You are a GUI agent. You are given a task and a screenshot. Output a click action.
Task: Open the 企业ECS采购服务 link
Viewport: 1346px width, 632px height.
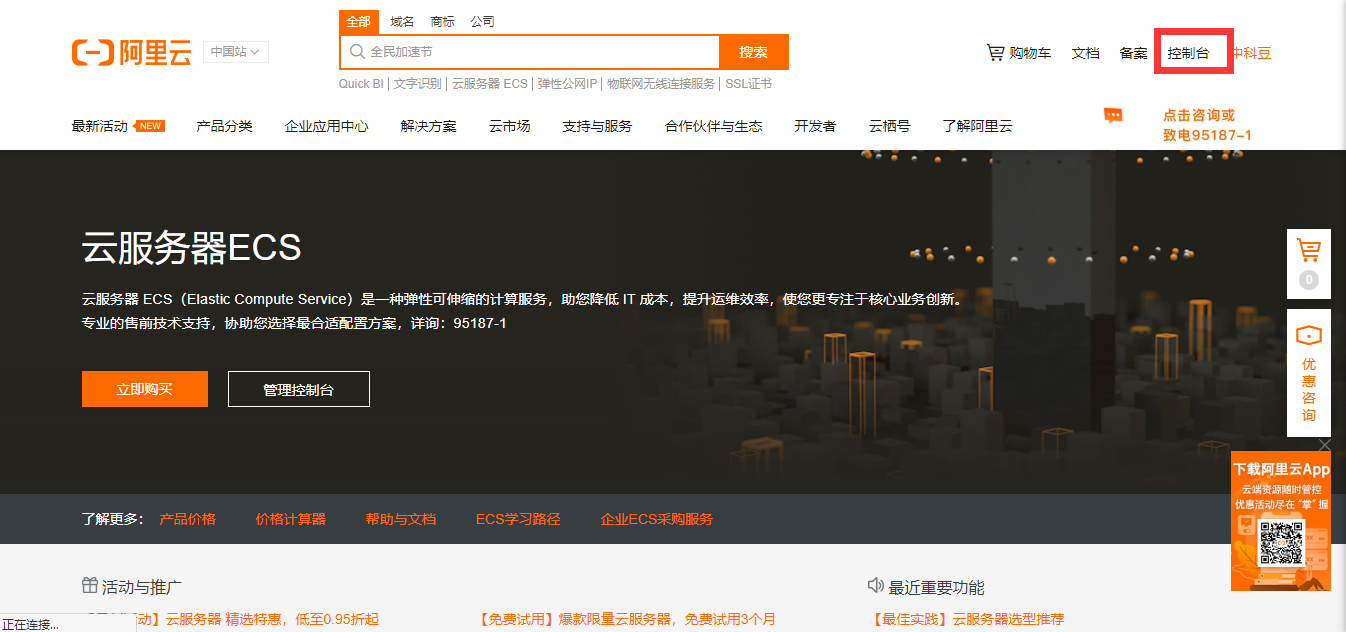click(x=657, y=519)
